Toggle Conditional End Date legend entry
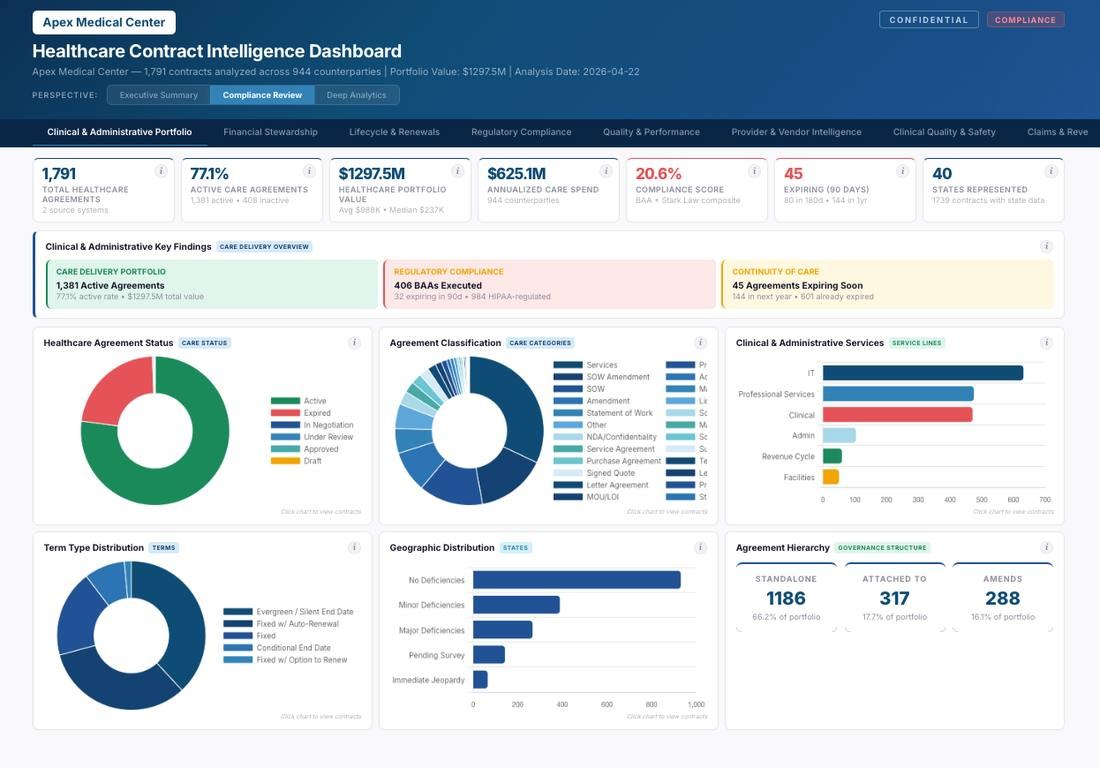 [x=276, y=647]
